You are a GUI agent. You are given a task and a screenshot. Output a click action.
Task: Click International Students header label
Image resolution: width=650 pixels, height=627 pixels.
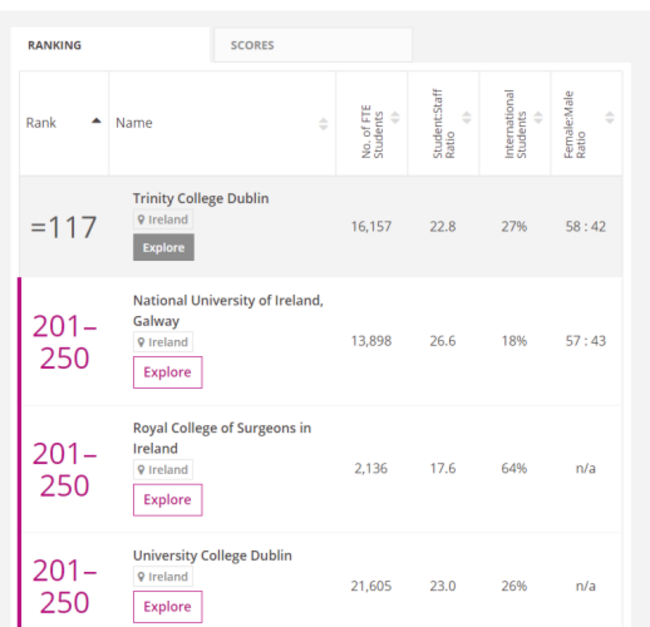[x=515, y=124]
